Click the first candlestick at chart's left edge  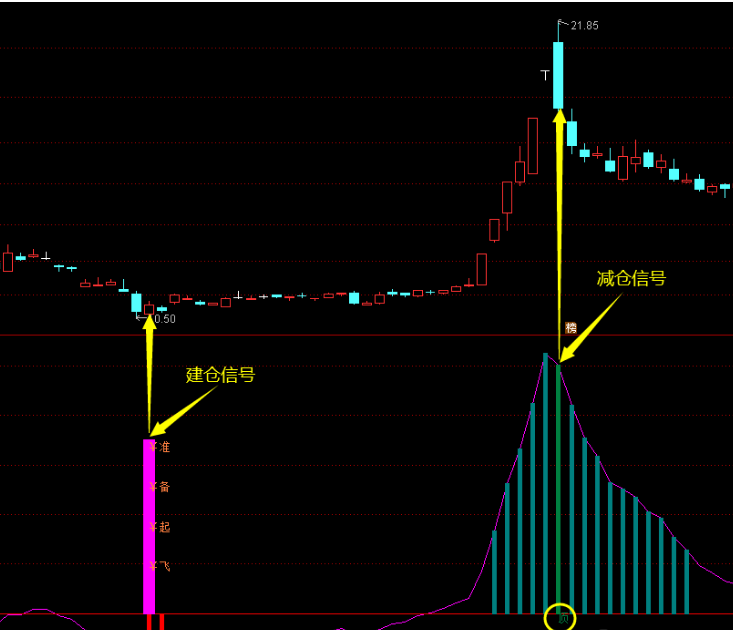point(8,261)
